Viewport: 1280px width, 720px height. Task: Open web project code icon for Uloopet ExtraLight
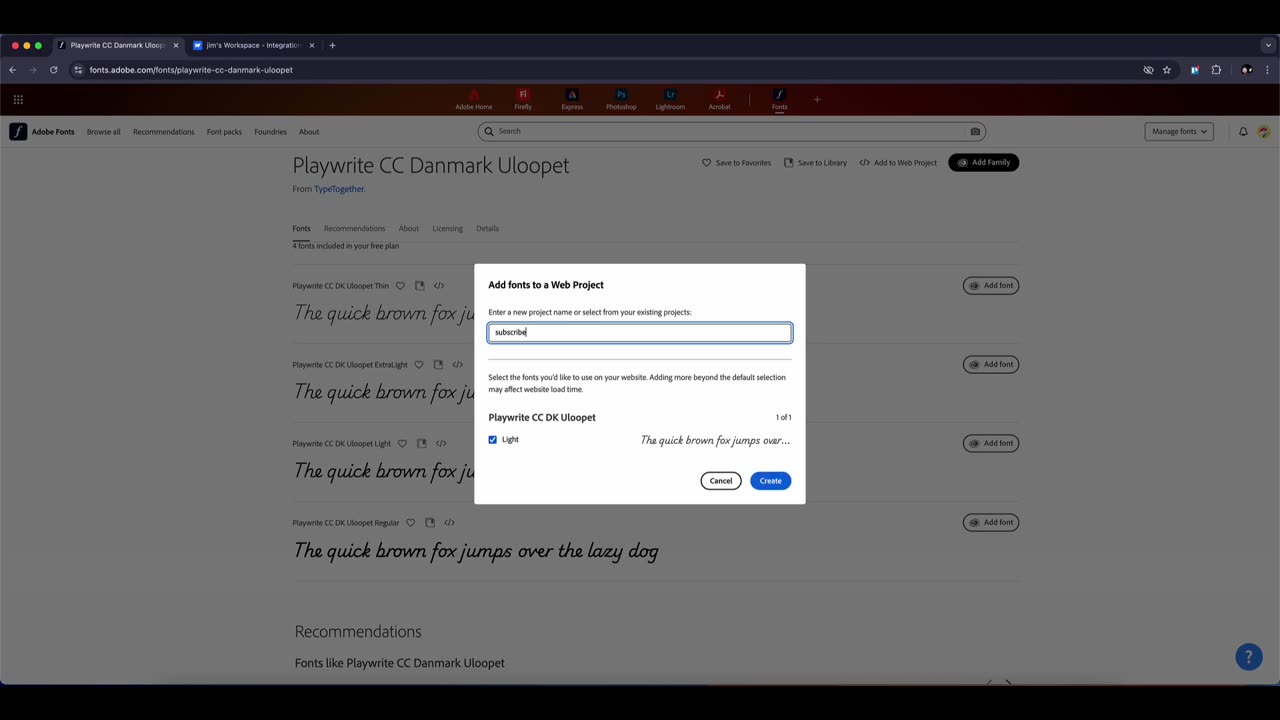[457, 365]
